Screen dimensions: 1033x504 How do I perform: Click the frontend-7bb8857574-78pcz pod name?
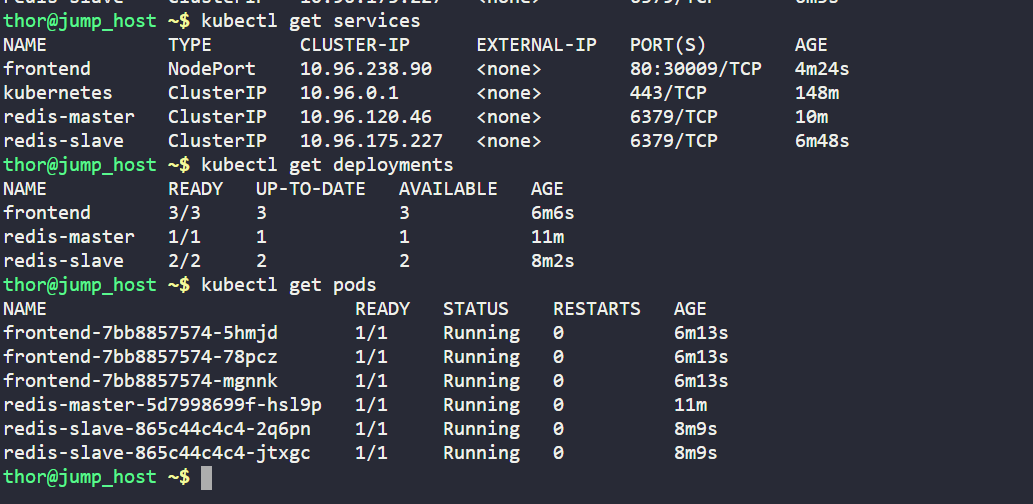[x=141, y=357]
